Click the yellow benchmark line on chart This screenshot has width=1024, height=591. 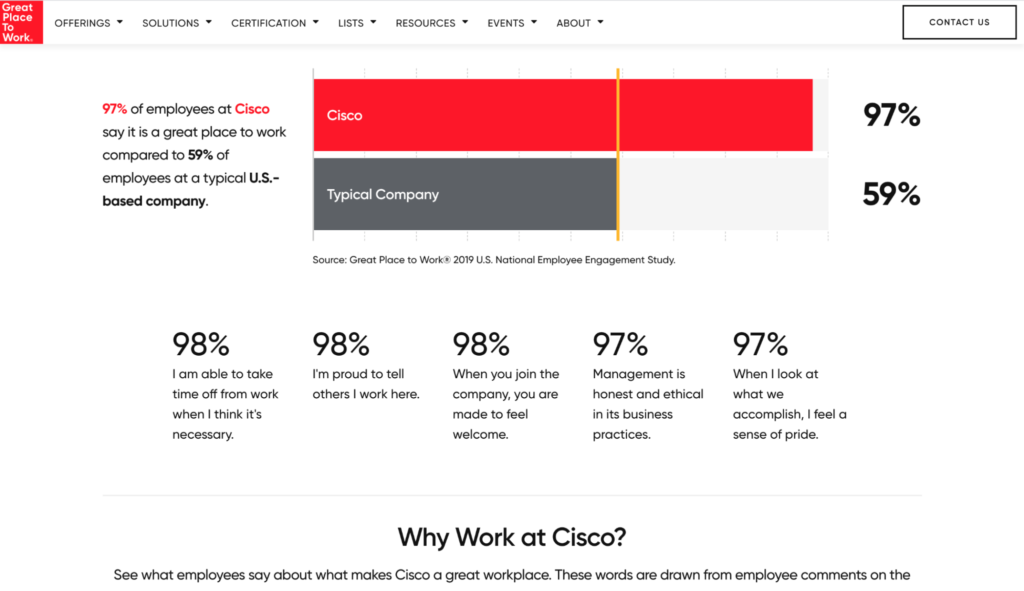point(618,154)
